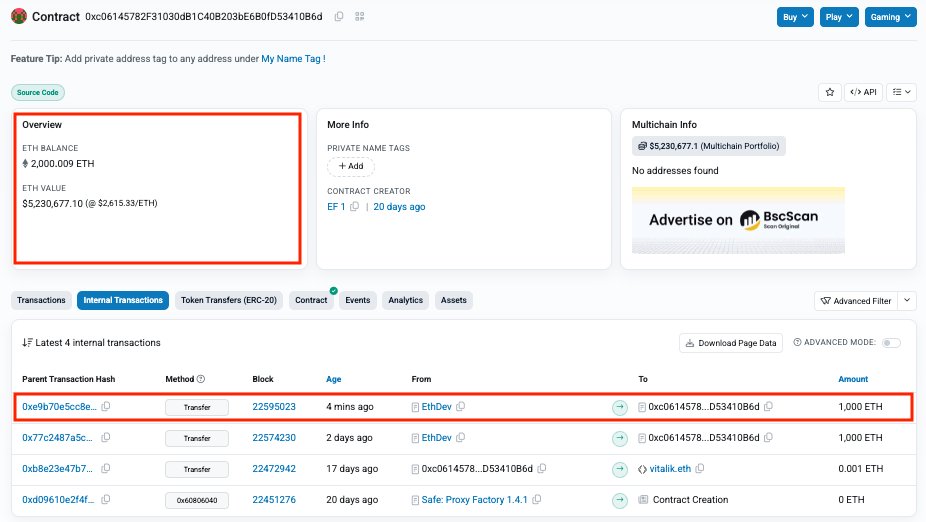926x522 pixels.
Task: Copy the EF 1 creator address
Action: pyautogui.click(x=354, y=207)
